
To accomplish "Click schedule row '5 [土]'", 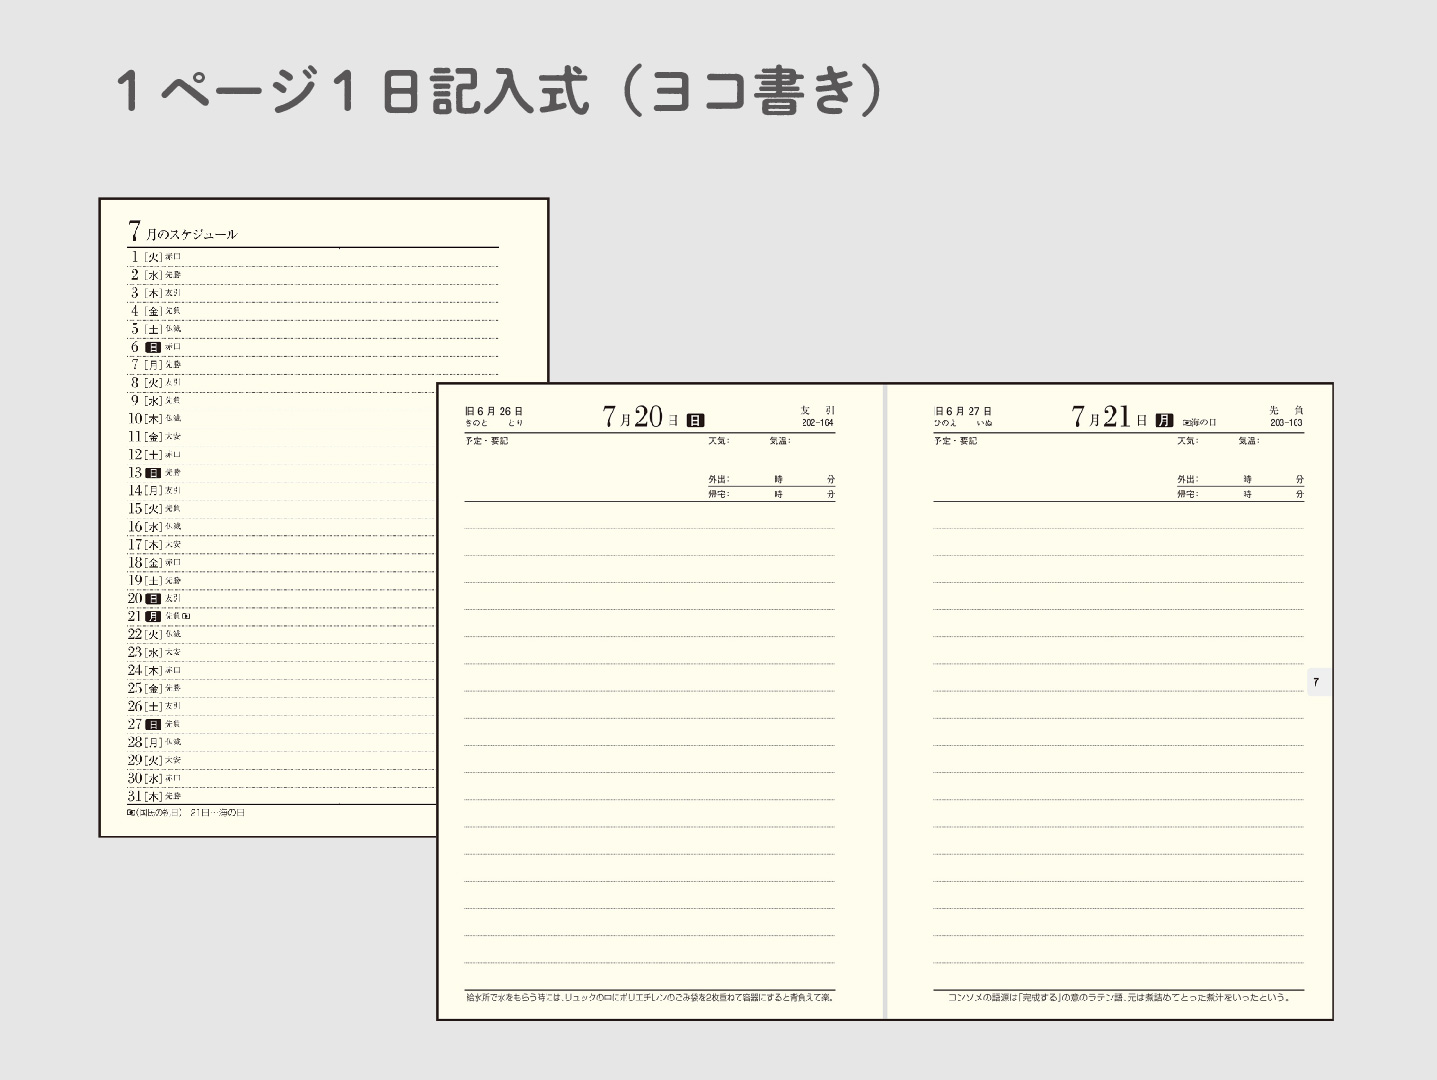I will [313, 329].
